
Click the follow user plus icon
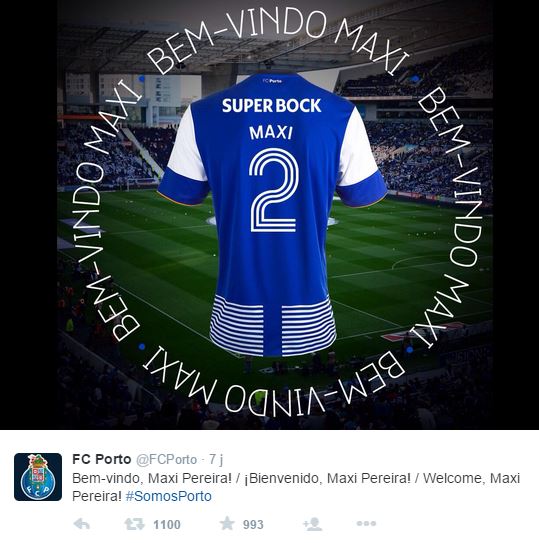(x=313, y=524)
